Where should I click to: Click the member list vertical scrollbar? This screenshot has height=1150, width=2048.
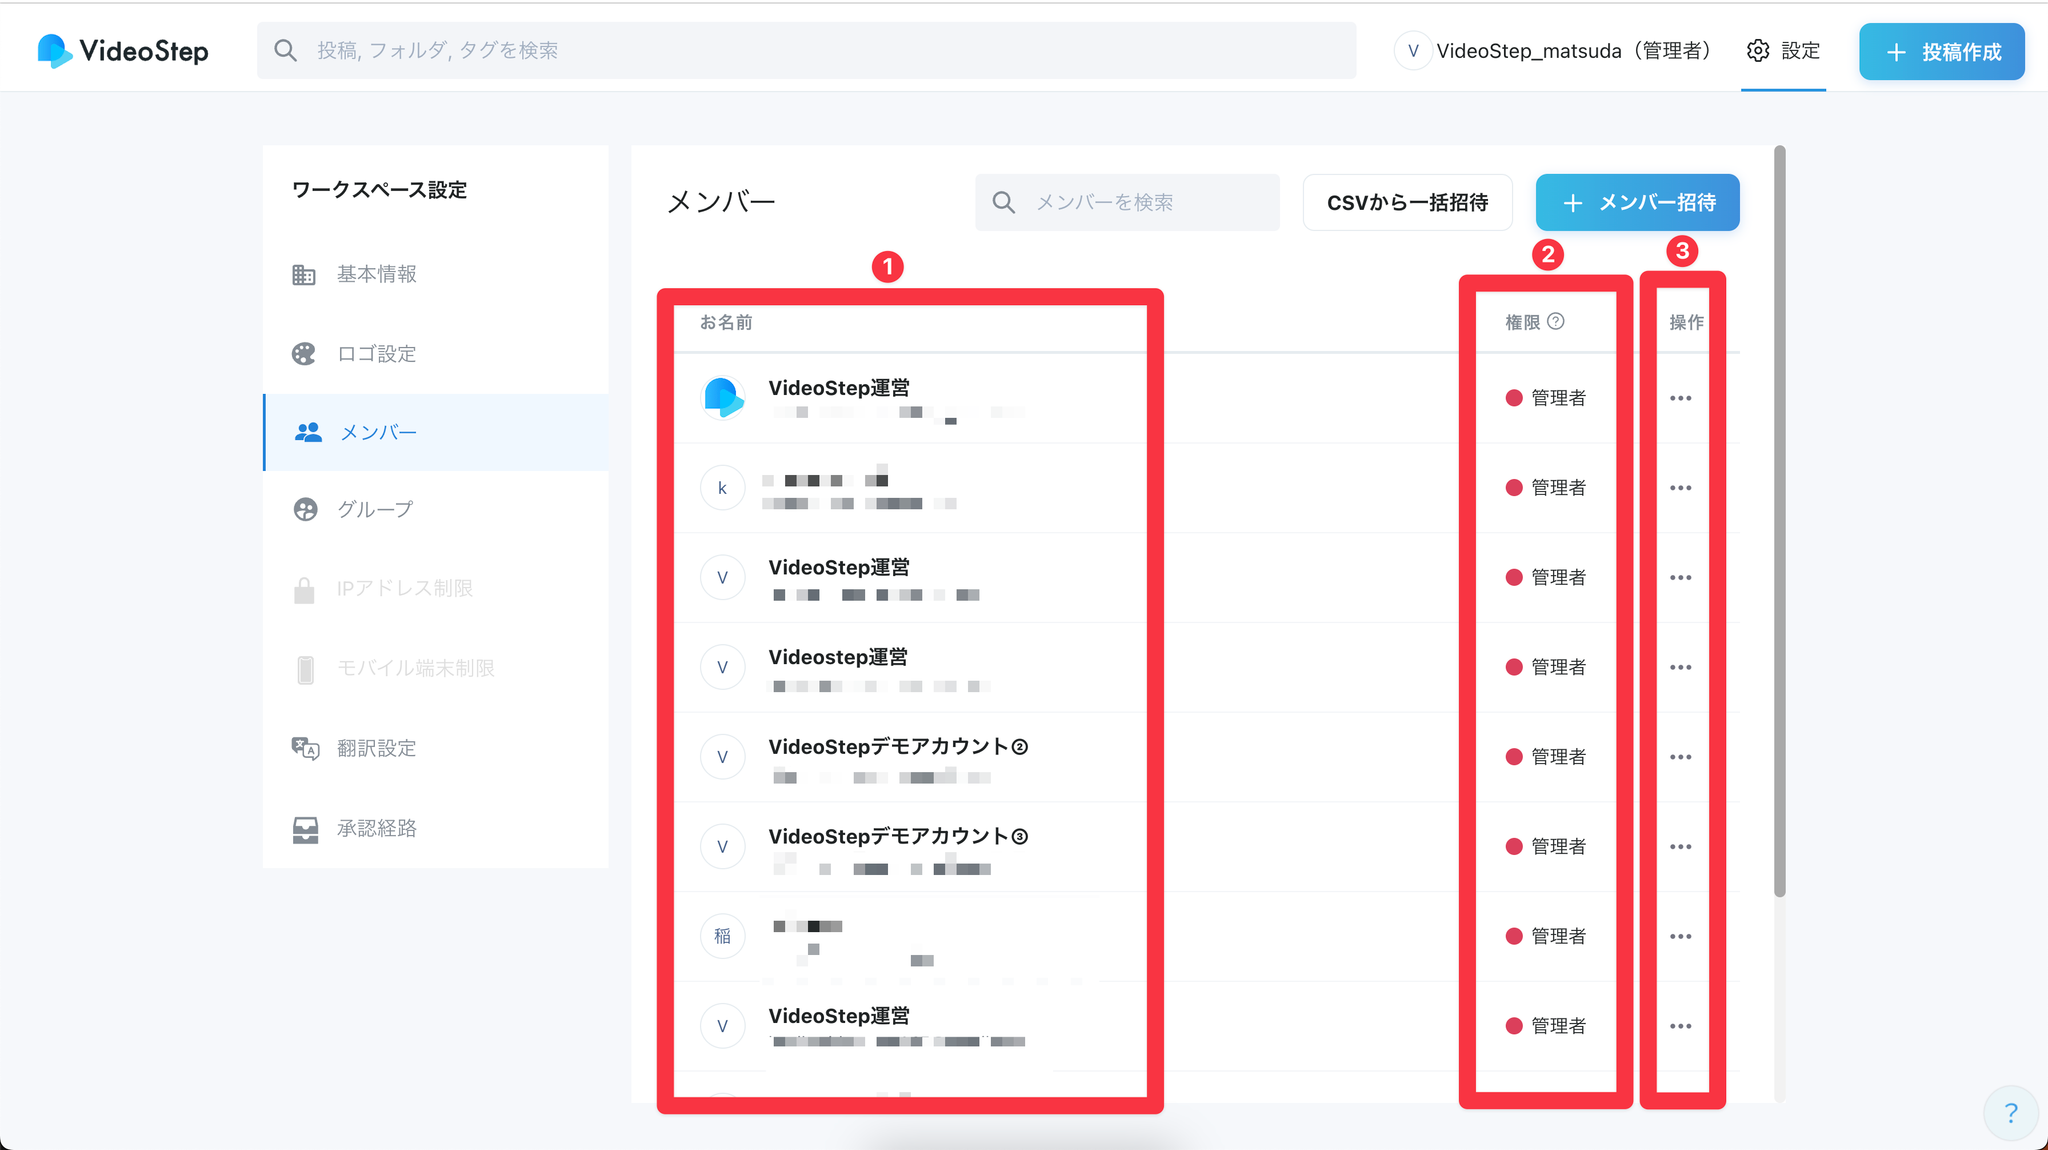(x=1780, y=520)
